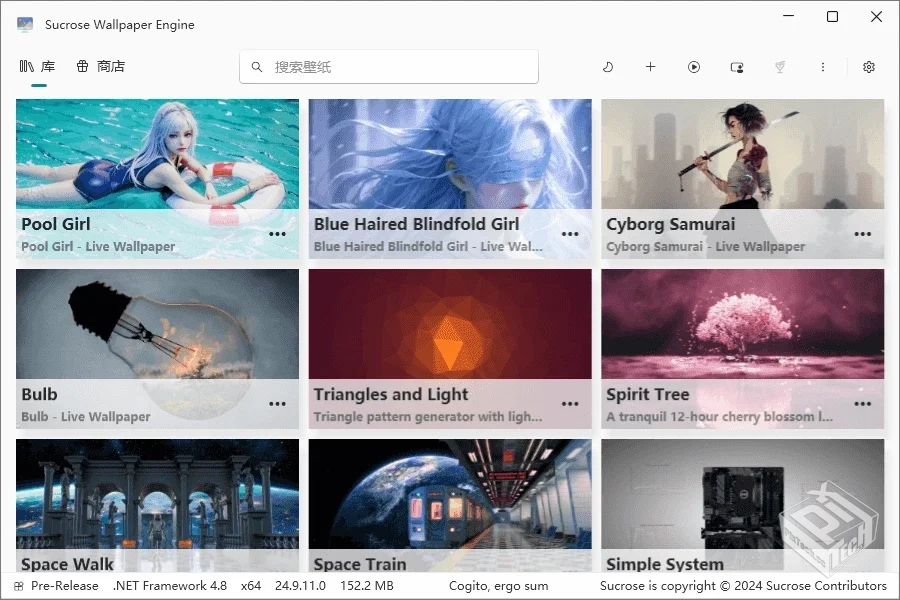
Task: Toggle dark mode with the moon icon
Action: click(608, 66)
